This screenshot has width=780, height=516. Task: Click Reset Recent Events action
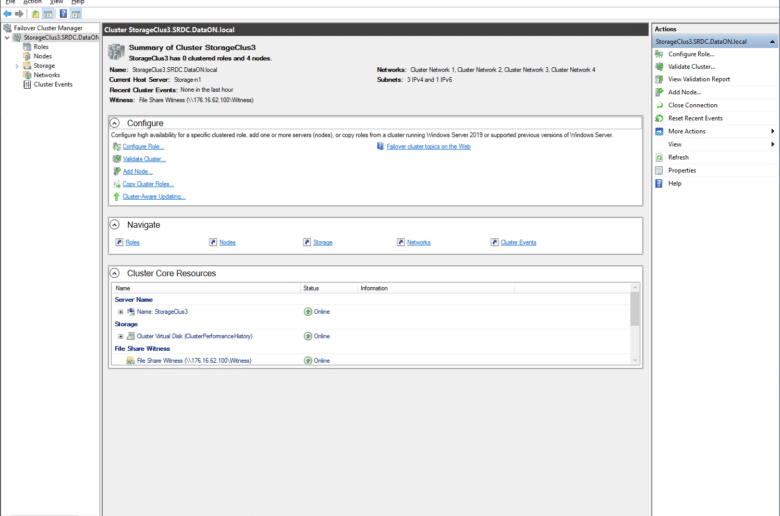[x=695, y=118]
